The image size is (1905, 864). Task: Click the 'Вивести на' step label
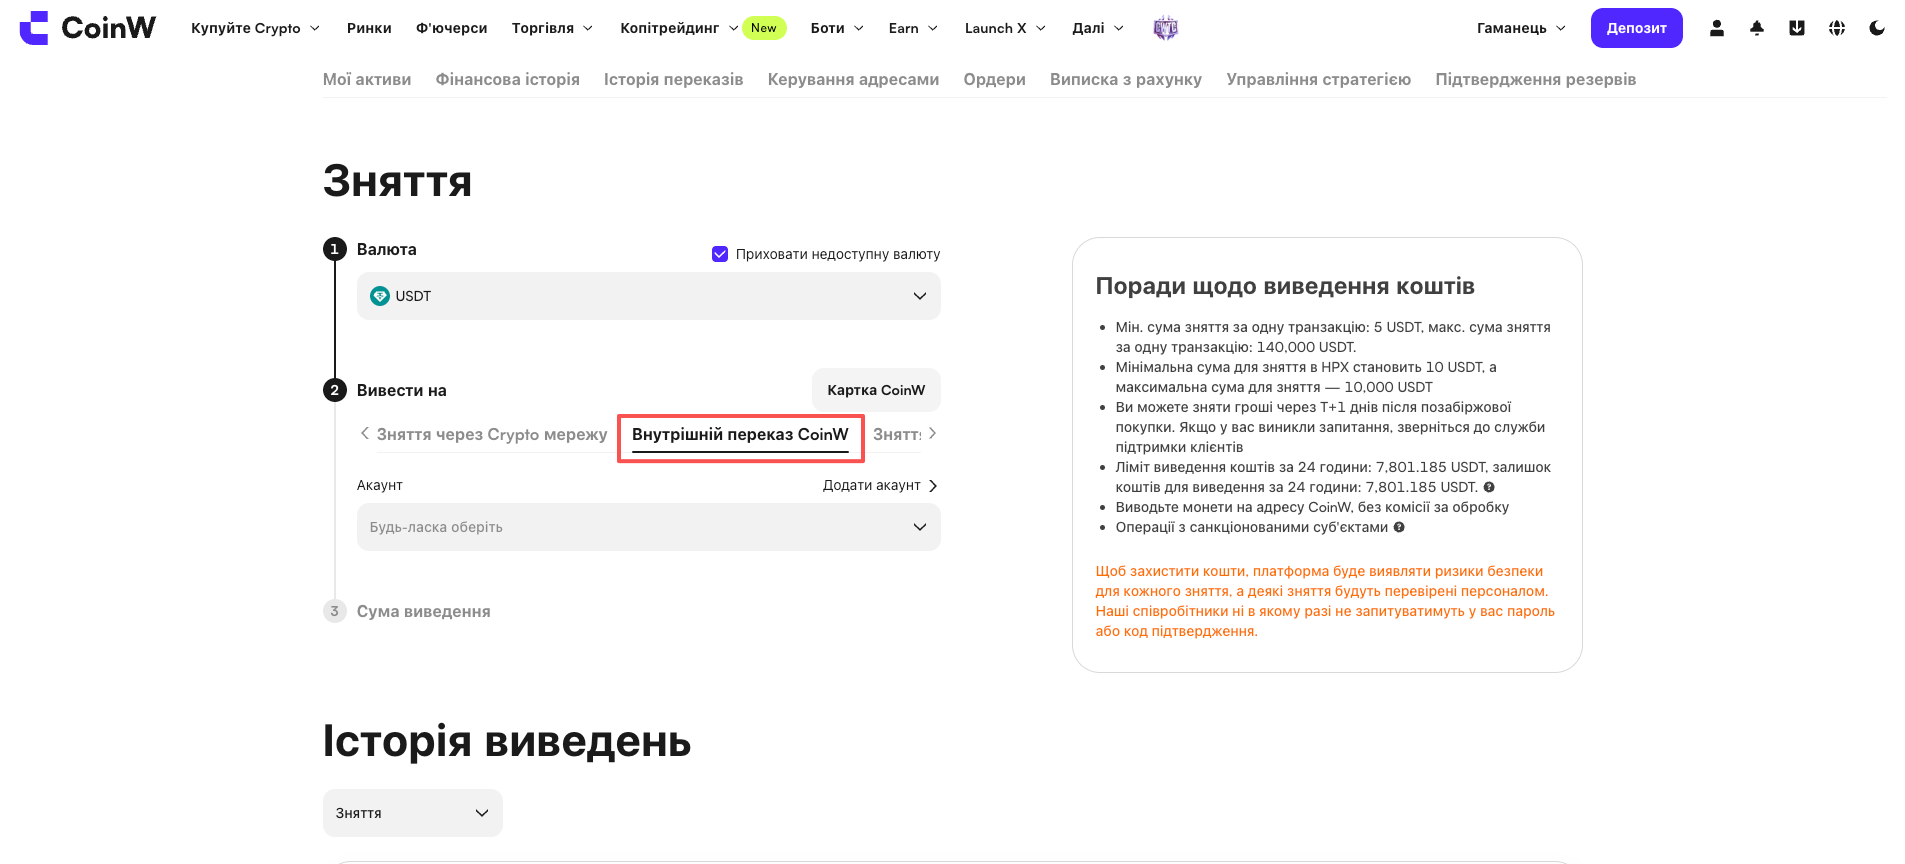[402, 390]
